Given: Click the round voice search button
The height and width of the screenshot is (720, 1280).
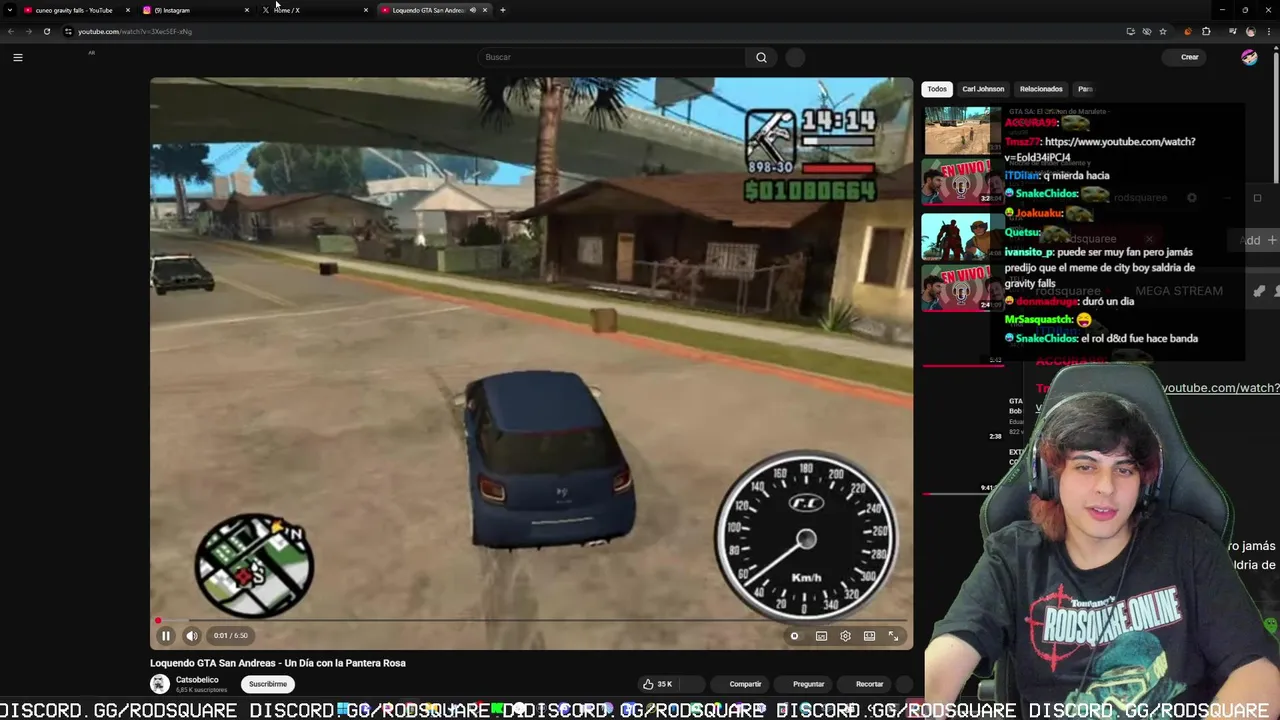Looking at the screenshot, I should (795, 57).
